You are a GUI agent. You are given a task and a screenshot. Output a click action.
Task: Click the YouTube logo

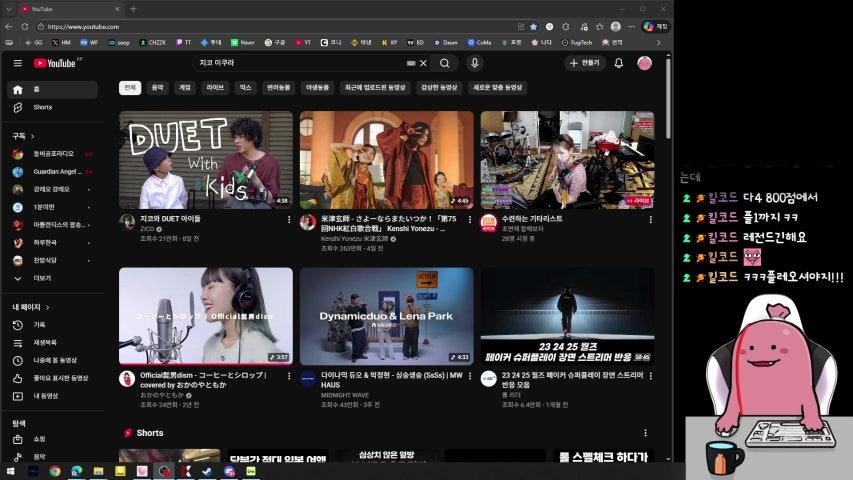(55, 63)
